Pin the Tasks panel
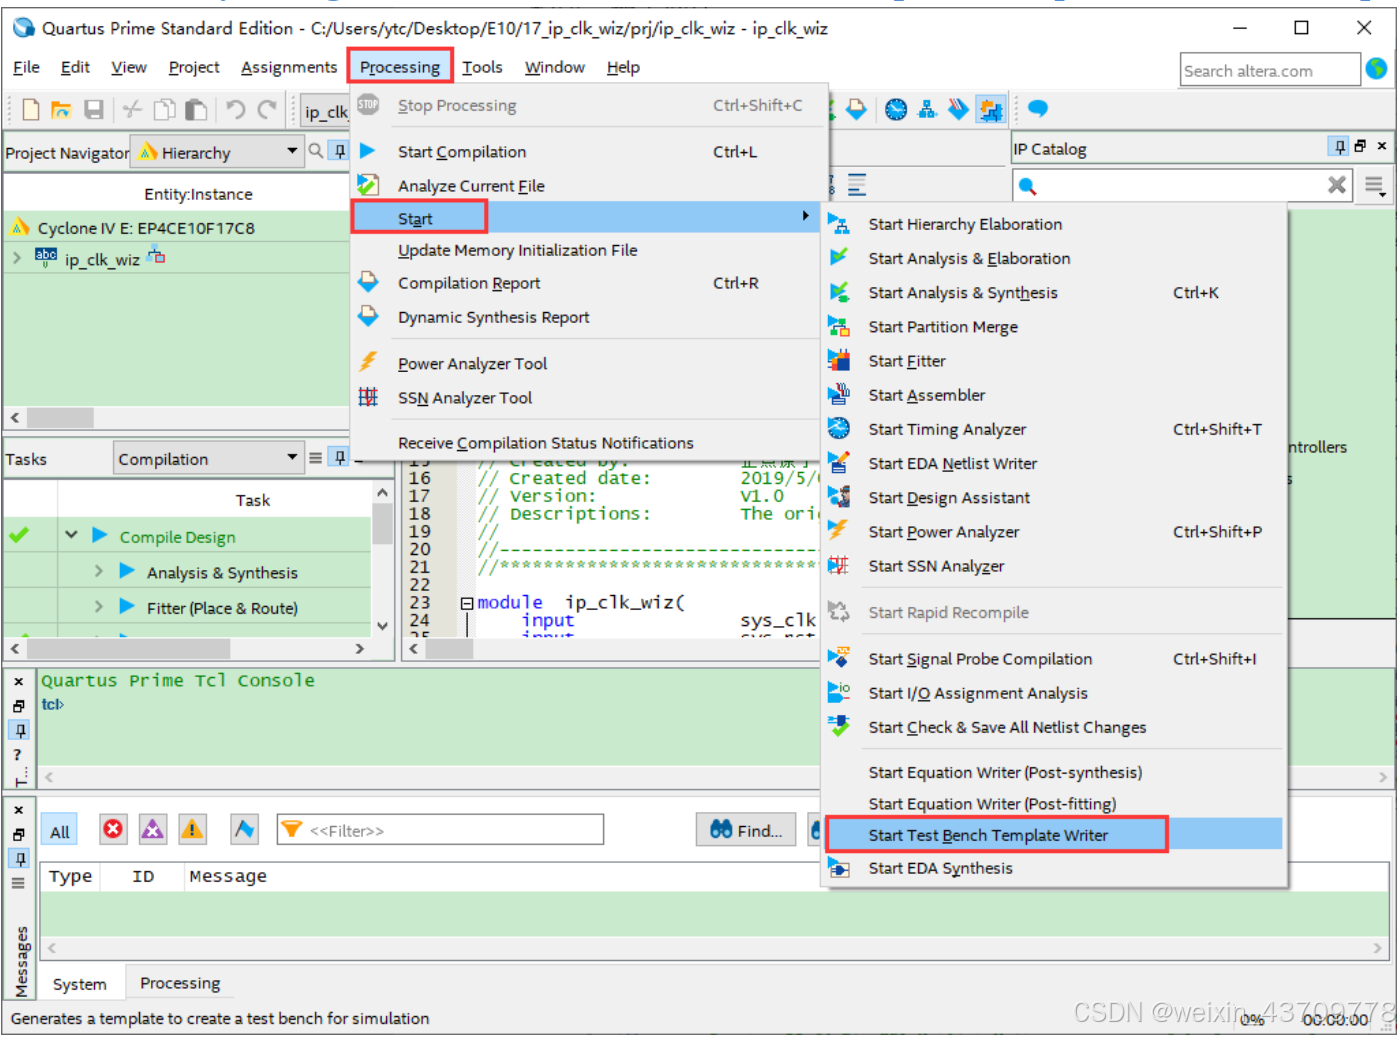1400x1038 pixels. pos(340,458)
